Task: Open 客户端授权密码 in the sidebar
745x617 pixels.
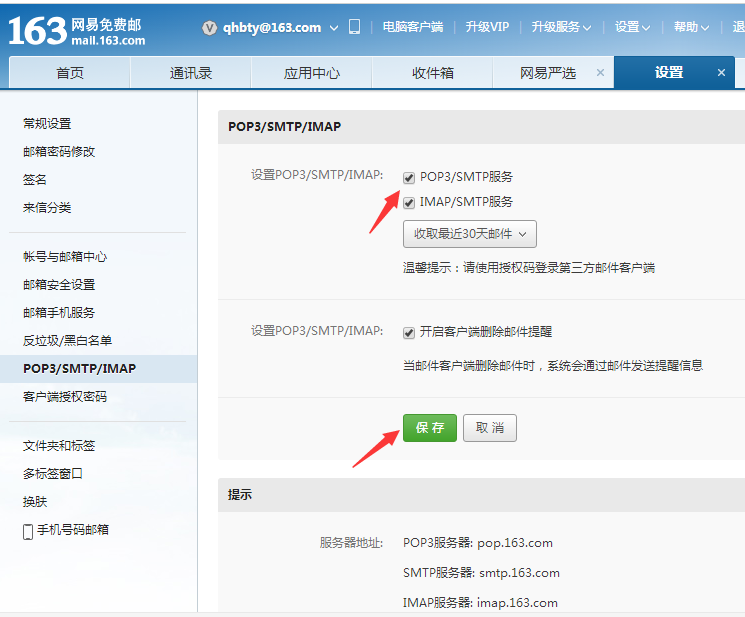Action: click(x=65, y=397)
